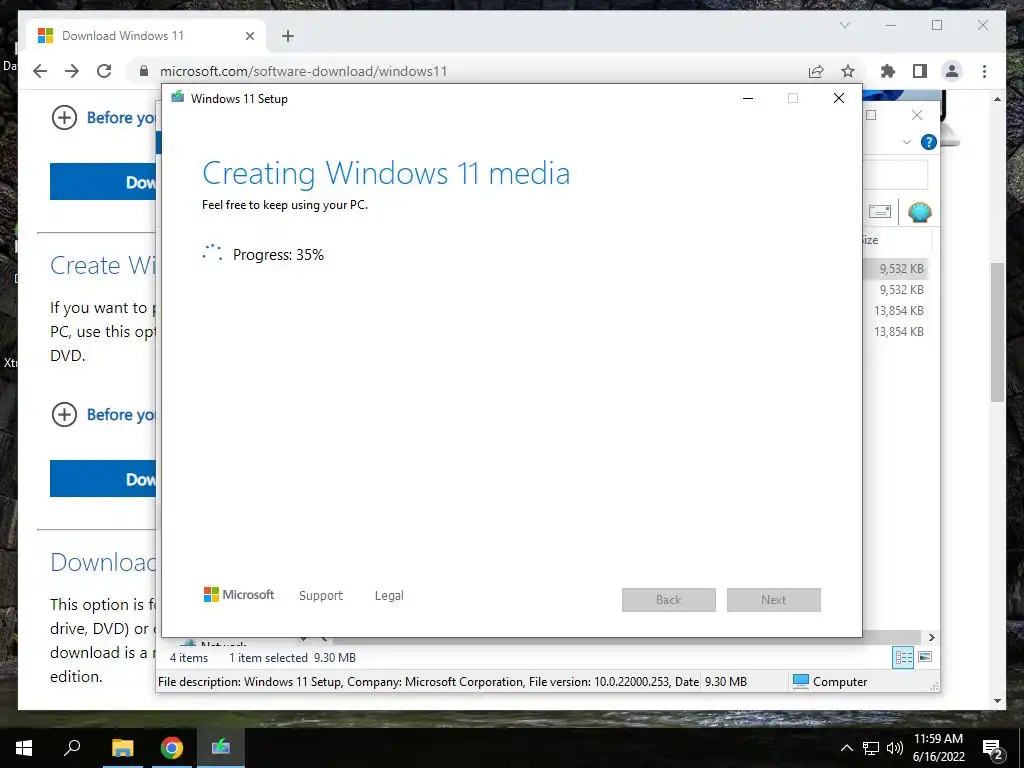Open Chrome profile avatar
This screenshot has width=1024, height=768.
[952, 71]
